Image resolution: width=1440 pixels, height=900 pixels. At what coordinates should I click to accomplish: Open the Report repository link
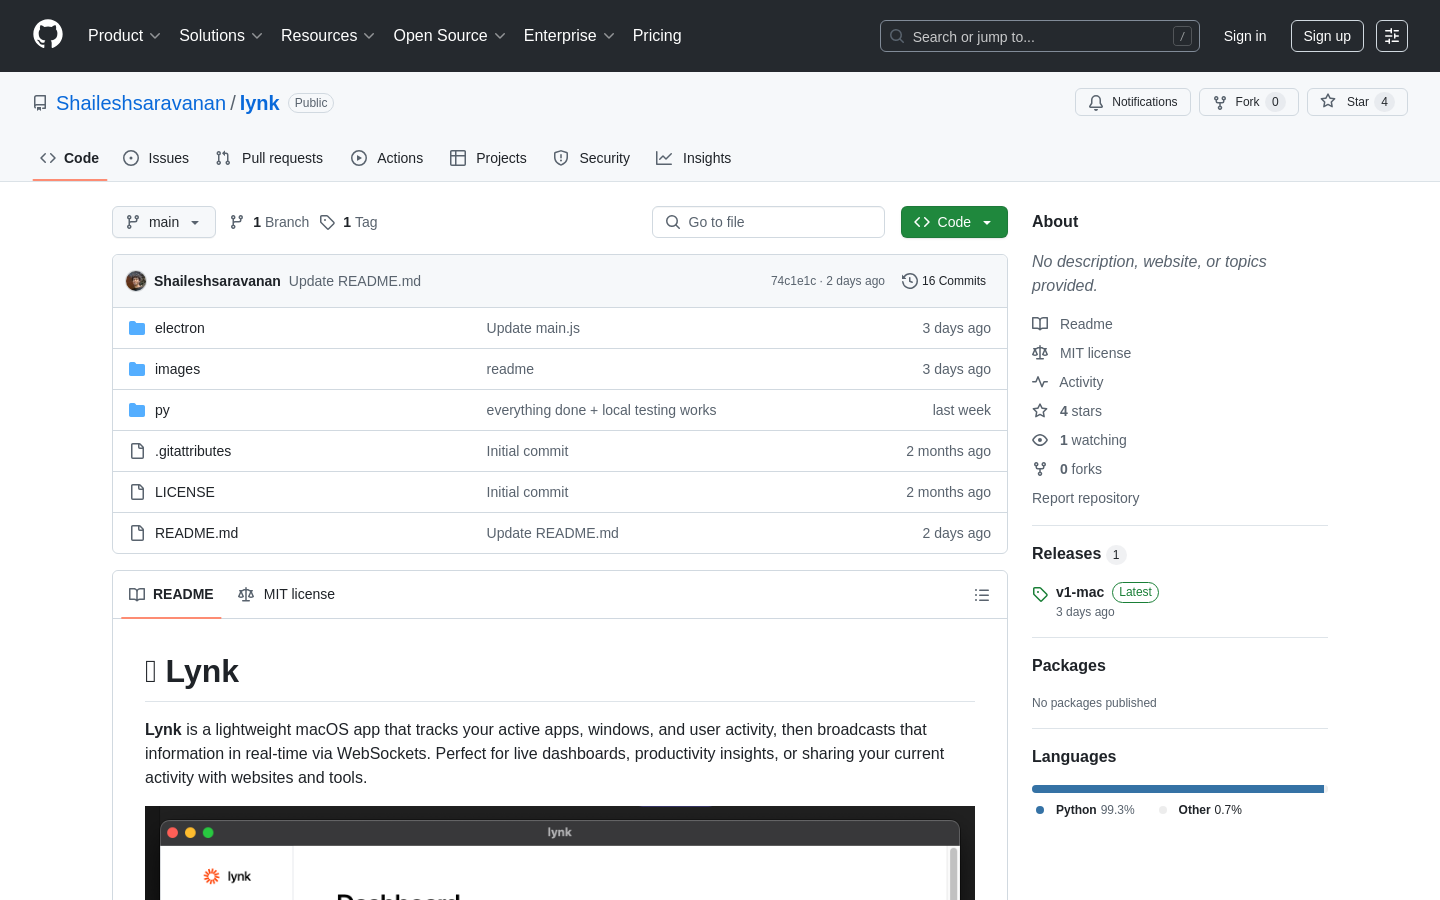[1085, 498]
